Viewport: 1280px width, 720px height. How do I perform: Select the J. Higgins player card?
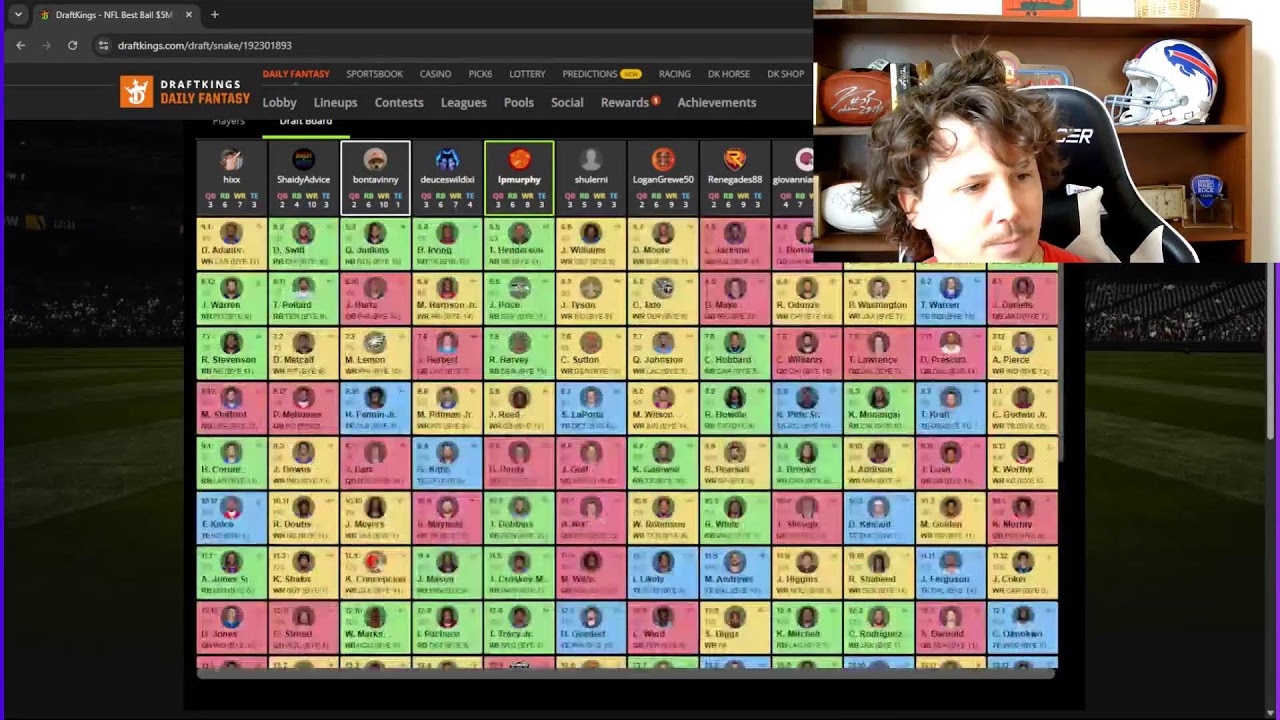click(x=807, y=574)
